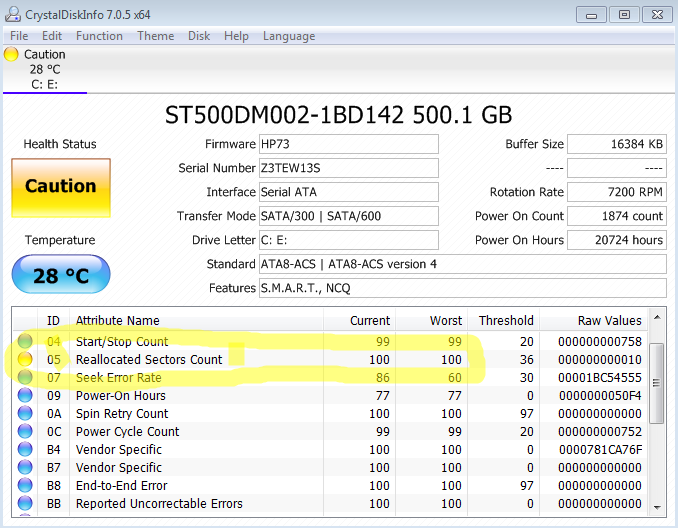Open the Function menu
The width and height of the screenshot is (678, 528).
coord(99,36)
